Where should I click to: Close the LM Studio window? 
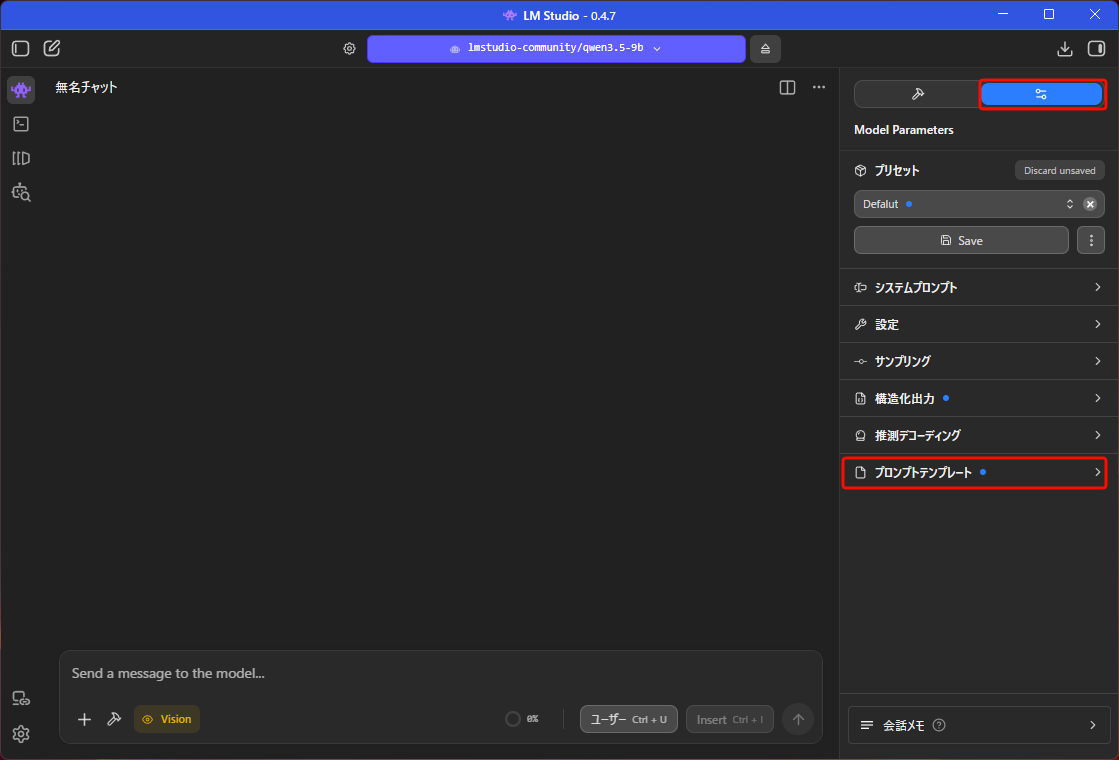coord(1095,14)
